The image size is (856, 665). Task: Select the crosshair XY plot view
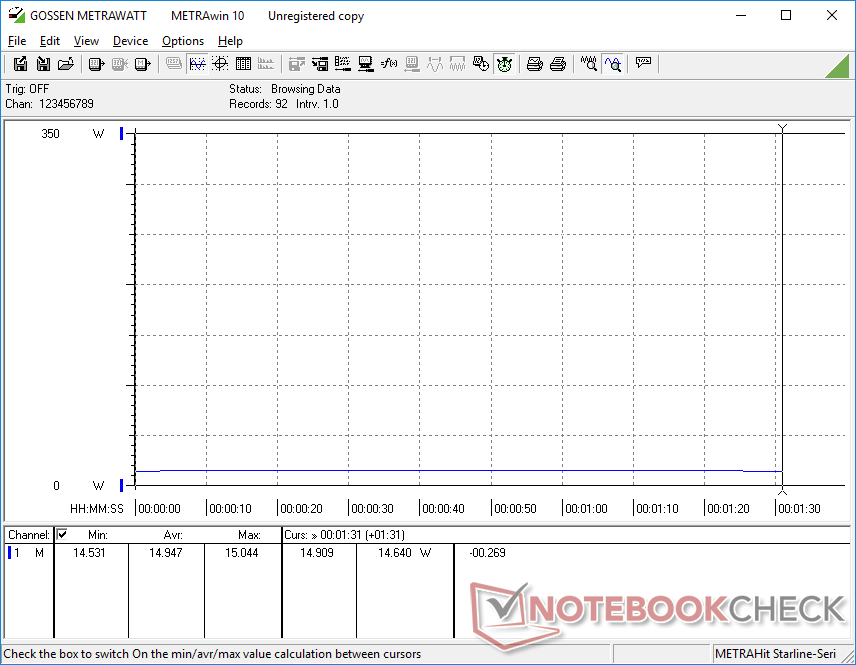tap(220, 64)
